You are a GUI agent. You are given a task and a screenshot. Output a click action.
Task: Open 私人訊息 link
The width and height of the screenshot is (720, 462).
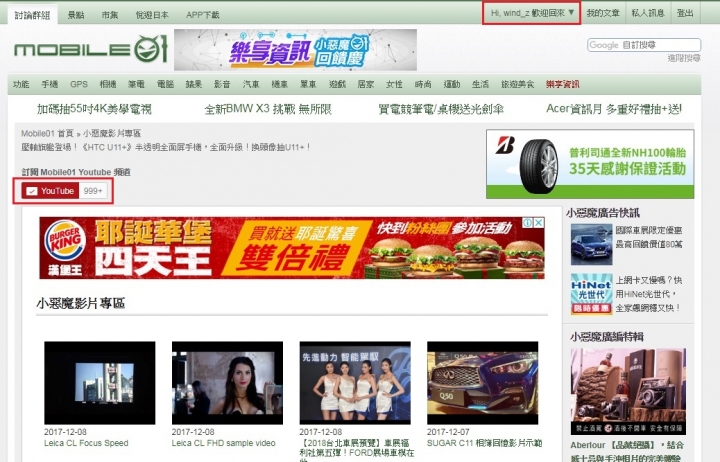click(648, 13)
